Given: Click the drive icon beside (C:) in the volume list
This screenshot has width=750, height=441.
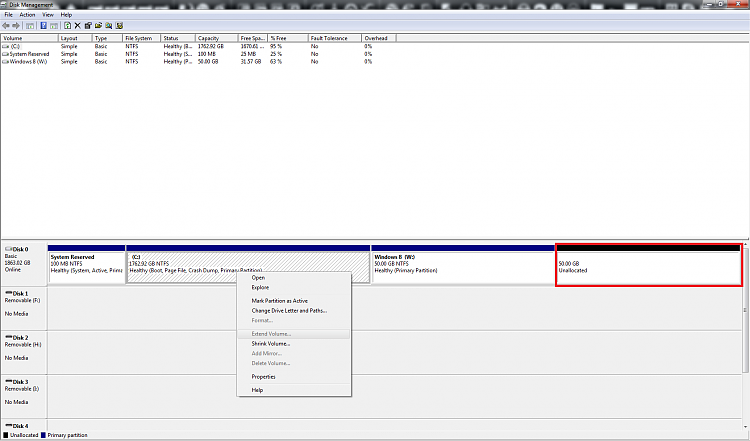Looking at the screenshot, I should (x=6, y=46).
